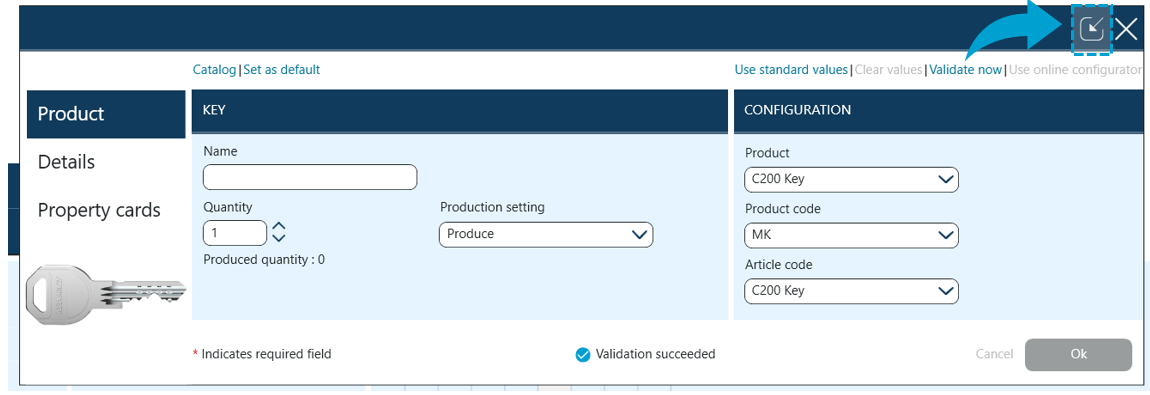Expand the Article code dropdown
This screenshot has width=1150, height=395.
coord(851,291)
